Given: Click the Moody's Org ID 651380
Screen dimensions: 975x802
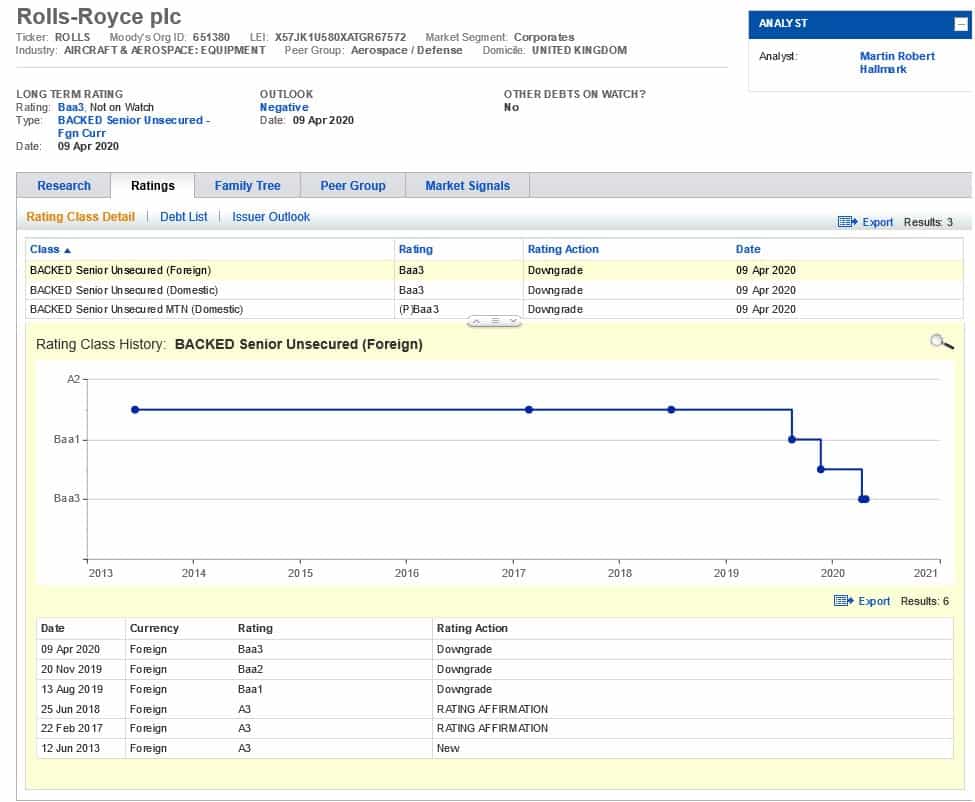Looking at the screenshot, I should [x=211, y=37].
